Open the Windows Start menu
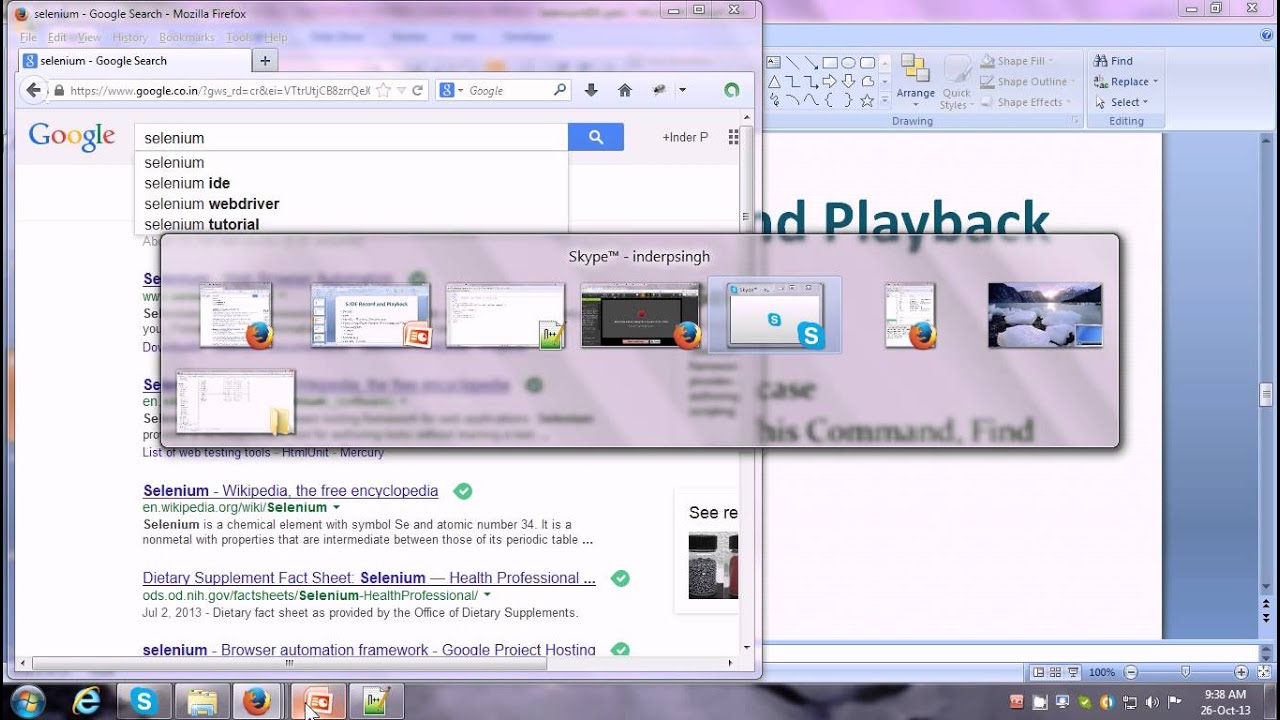Image resolution: width=1280 pixels, height=720 pixels. coord(27,701)
